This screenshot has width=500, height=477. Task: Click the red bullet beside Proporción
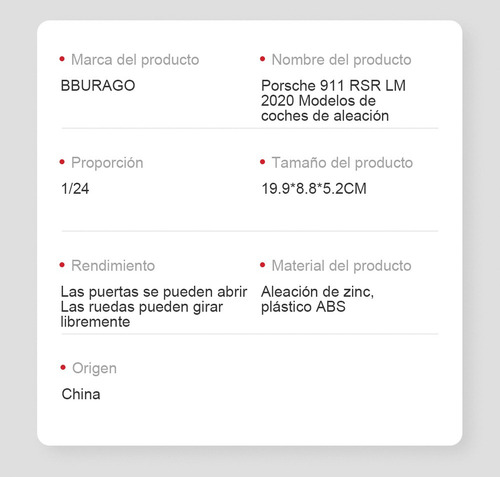(62, 162)
